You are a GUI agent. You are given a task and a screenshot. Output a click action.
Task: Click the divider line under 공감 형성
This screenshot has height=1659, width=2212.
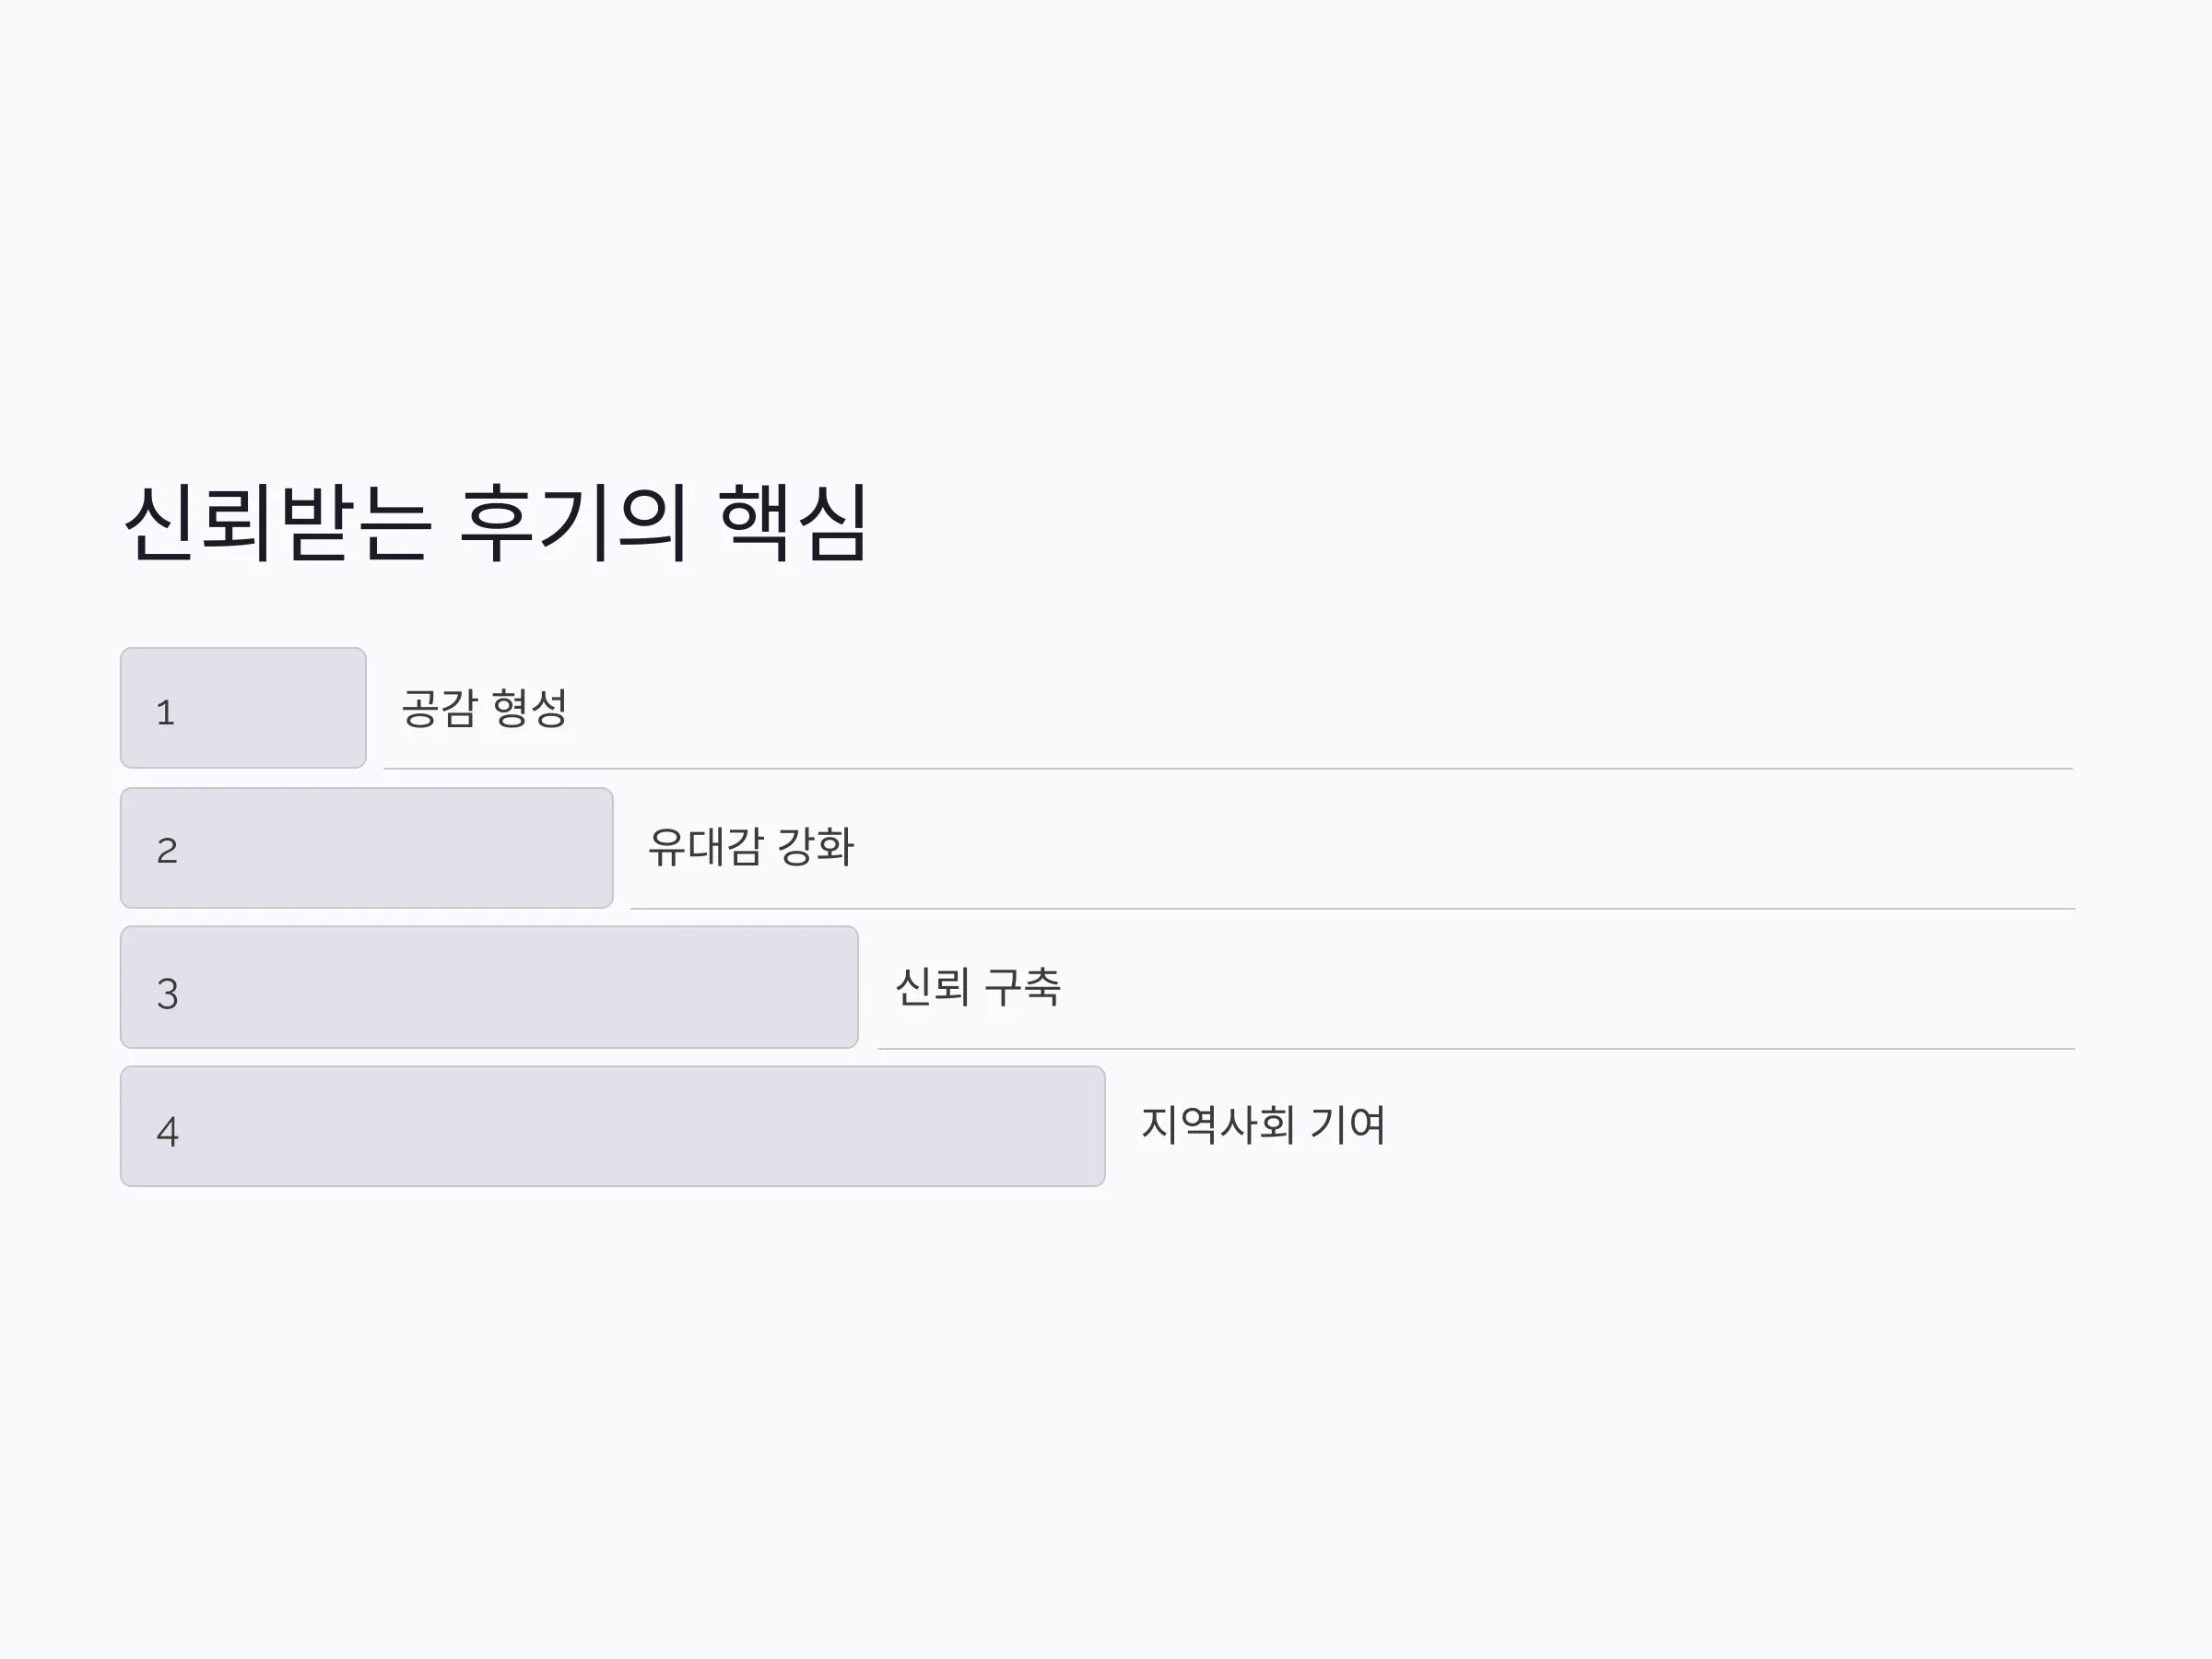1228,768
